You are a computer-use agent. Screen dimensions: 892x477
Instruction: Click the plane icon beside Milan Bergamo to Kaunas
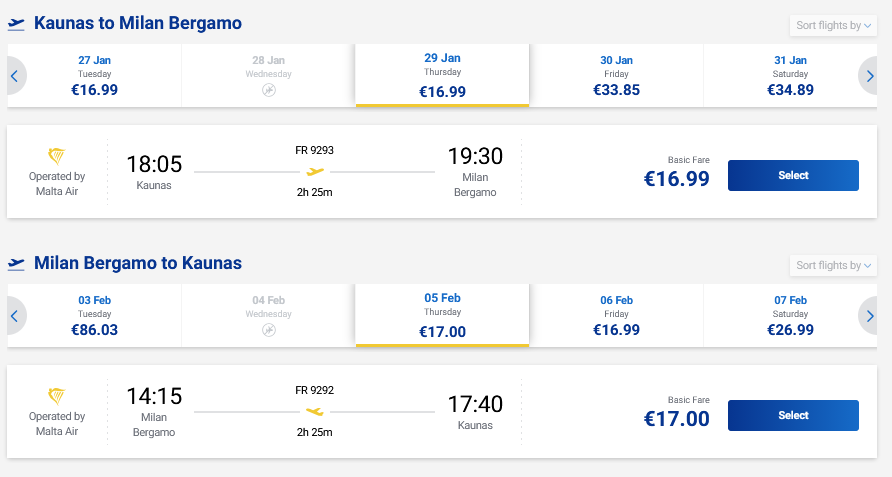16,264
